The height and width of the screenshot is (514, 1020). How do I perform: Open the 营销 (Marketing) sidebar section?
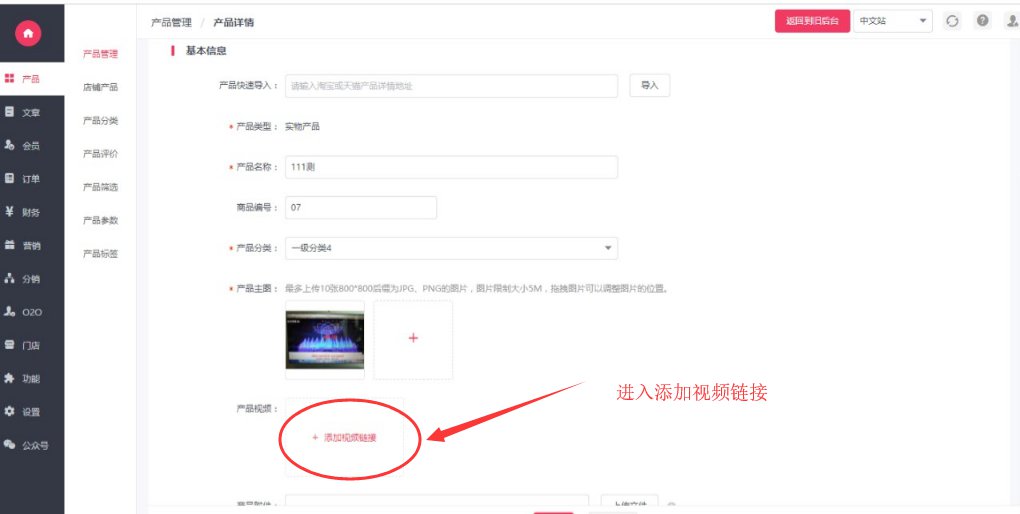click(24, 245)
